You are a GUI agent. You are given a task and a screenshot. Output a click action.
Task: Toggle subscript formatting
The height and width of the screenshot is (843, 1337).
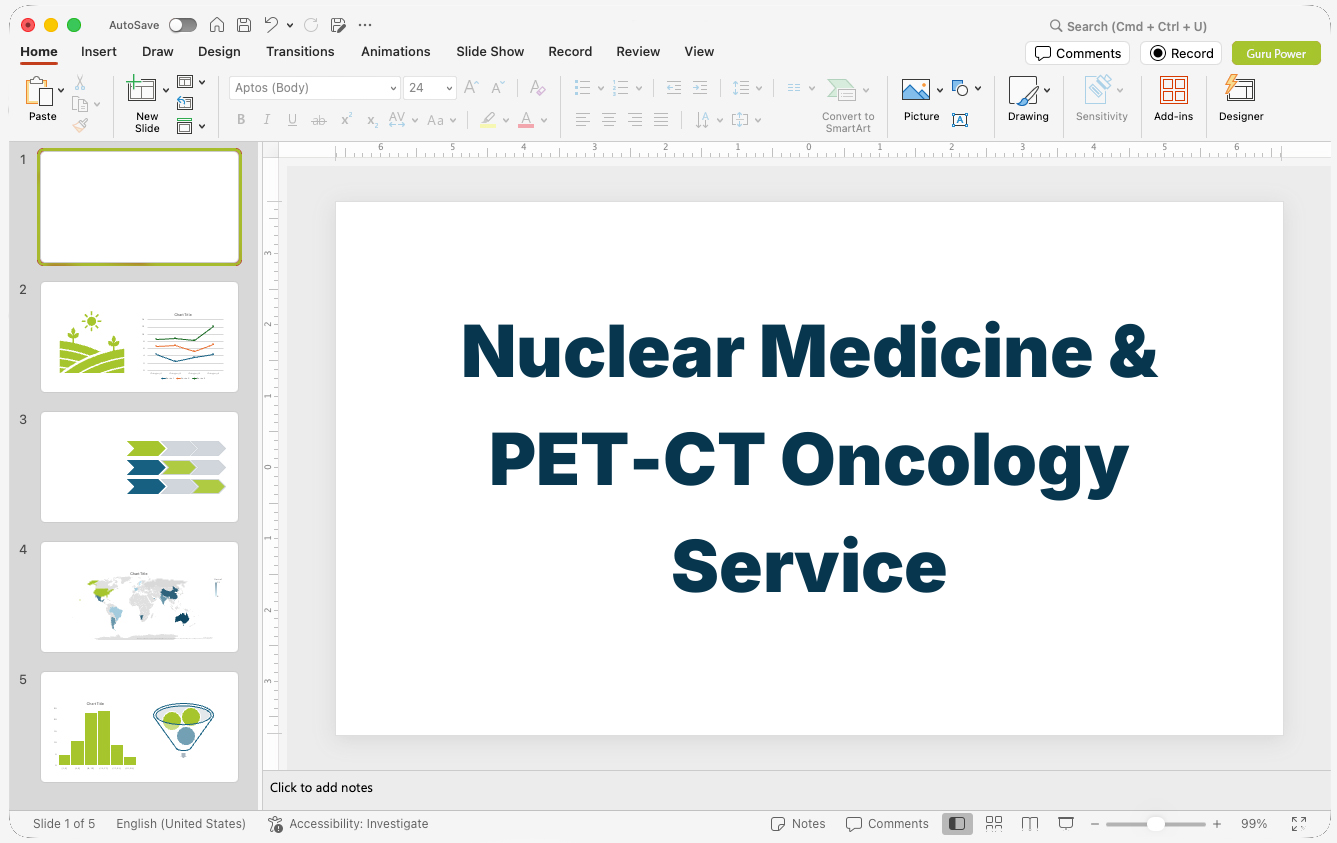pyautogui.click(x=372, y=120)
